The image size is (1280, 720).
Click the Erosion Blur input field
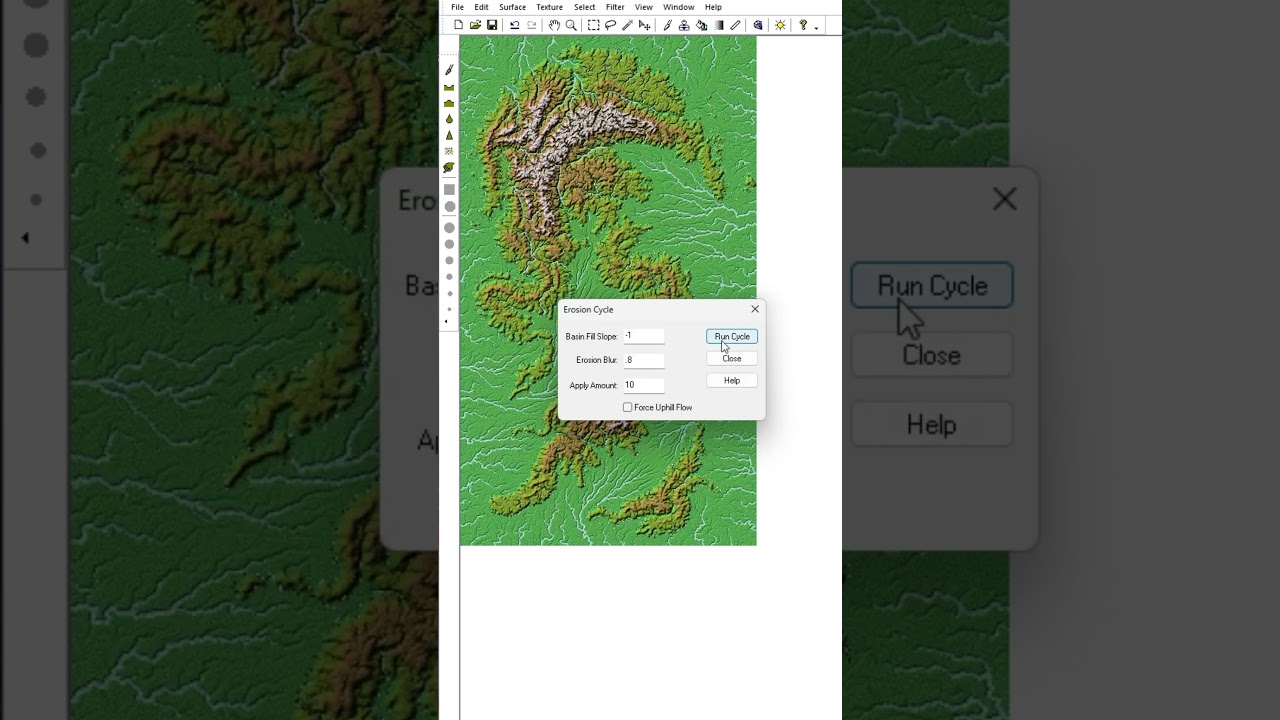644,360
